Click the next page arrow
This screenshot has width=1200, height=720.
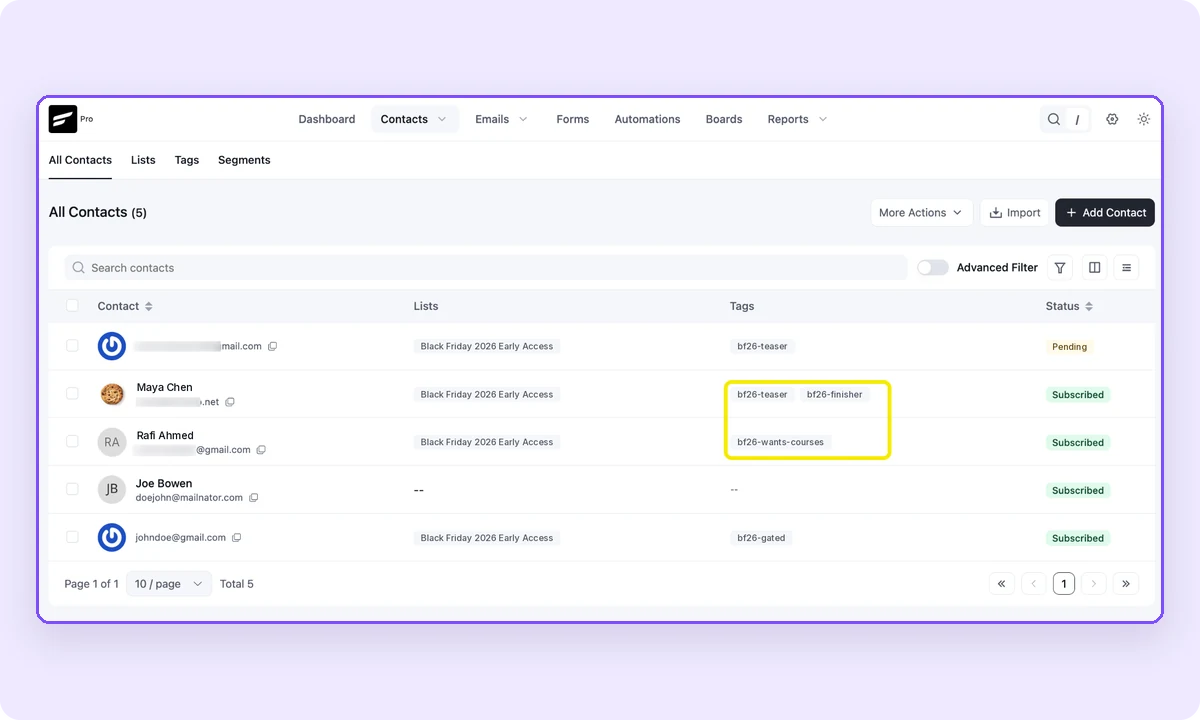click(x=1094, y=584)
